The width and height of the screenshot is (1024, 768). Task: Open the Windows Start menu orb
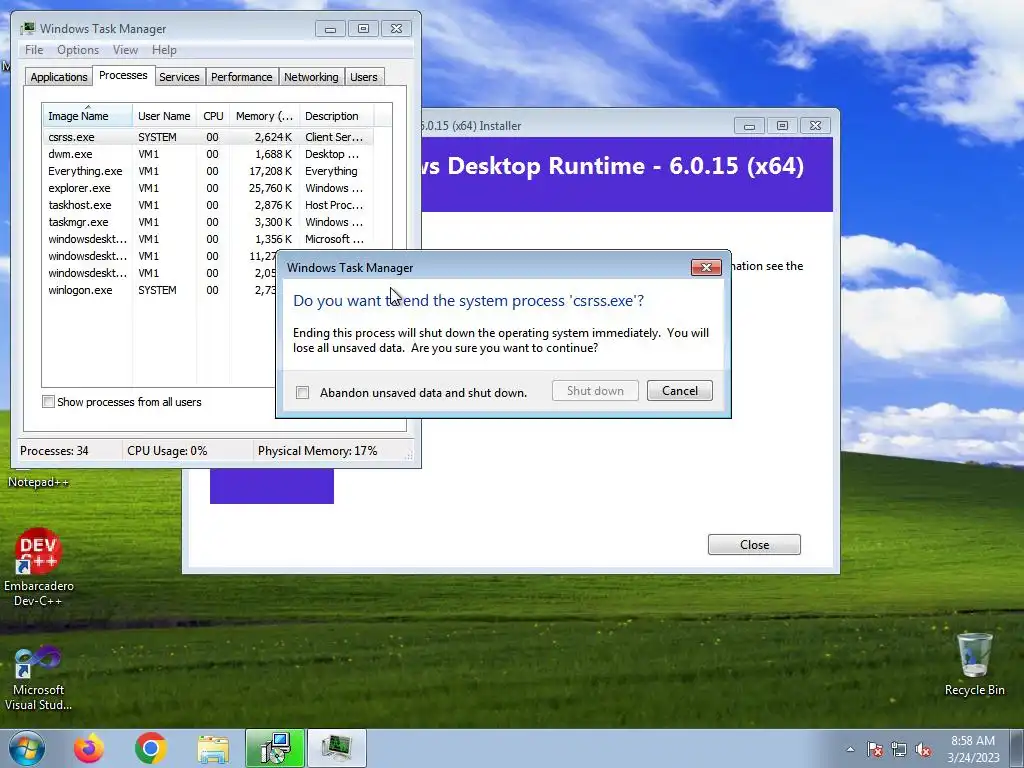(27, 748)
